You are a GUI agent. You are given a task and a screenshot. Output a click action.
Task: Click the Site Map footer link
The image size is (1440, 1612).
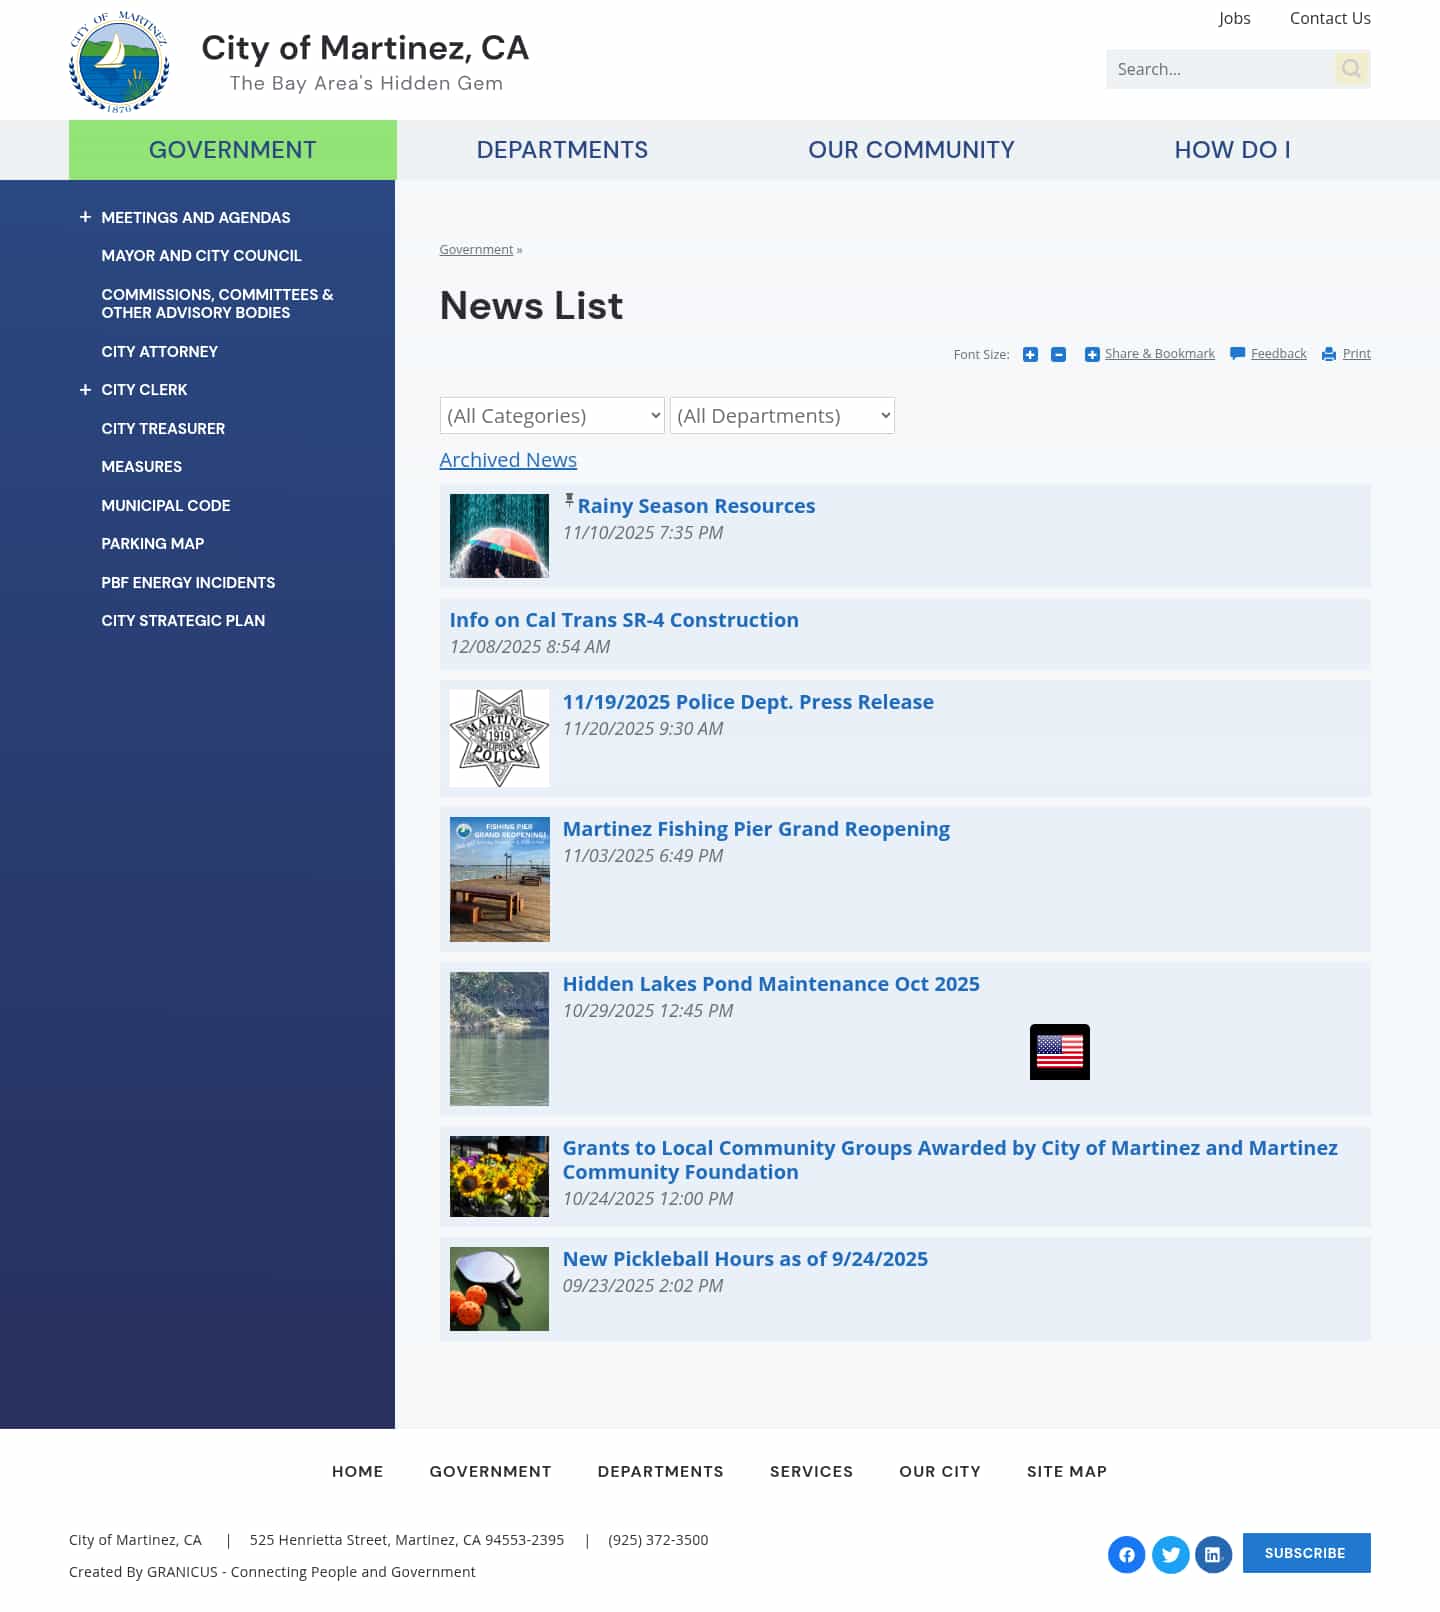point(1067,1472)
